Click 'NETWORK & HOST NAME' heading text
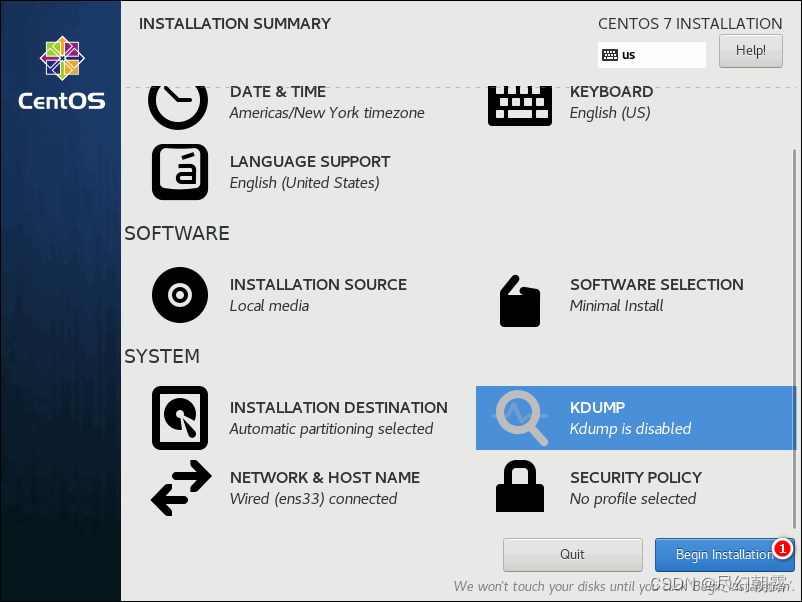The image size is (802, 602). (325, 478)
